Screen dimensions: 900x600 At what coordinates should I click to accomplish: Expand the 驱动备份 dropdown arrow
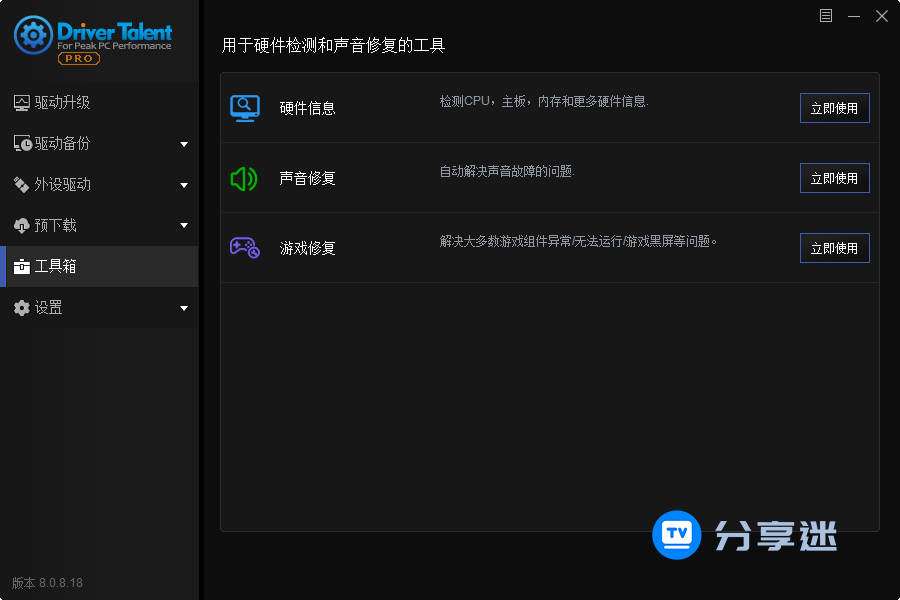[184, 143]
